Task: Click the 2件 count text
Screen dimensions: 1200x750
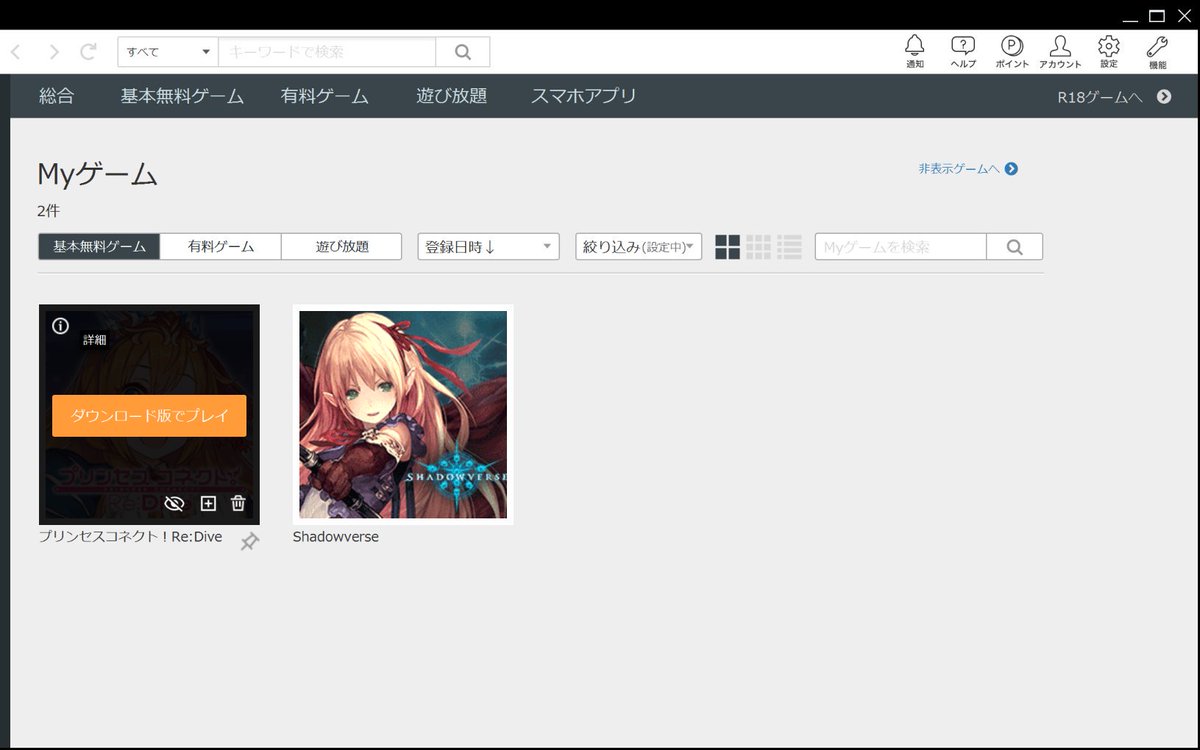Action: [49, 211]
